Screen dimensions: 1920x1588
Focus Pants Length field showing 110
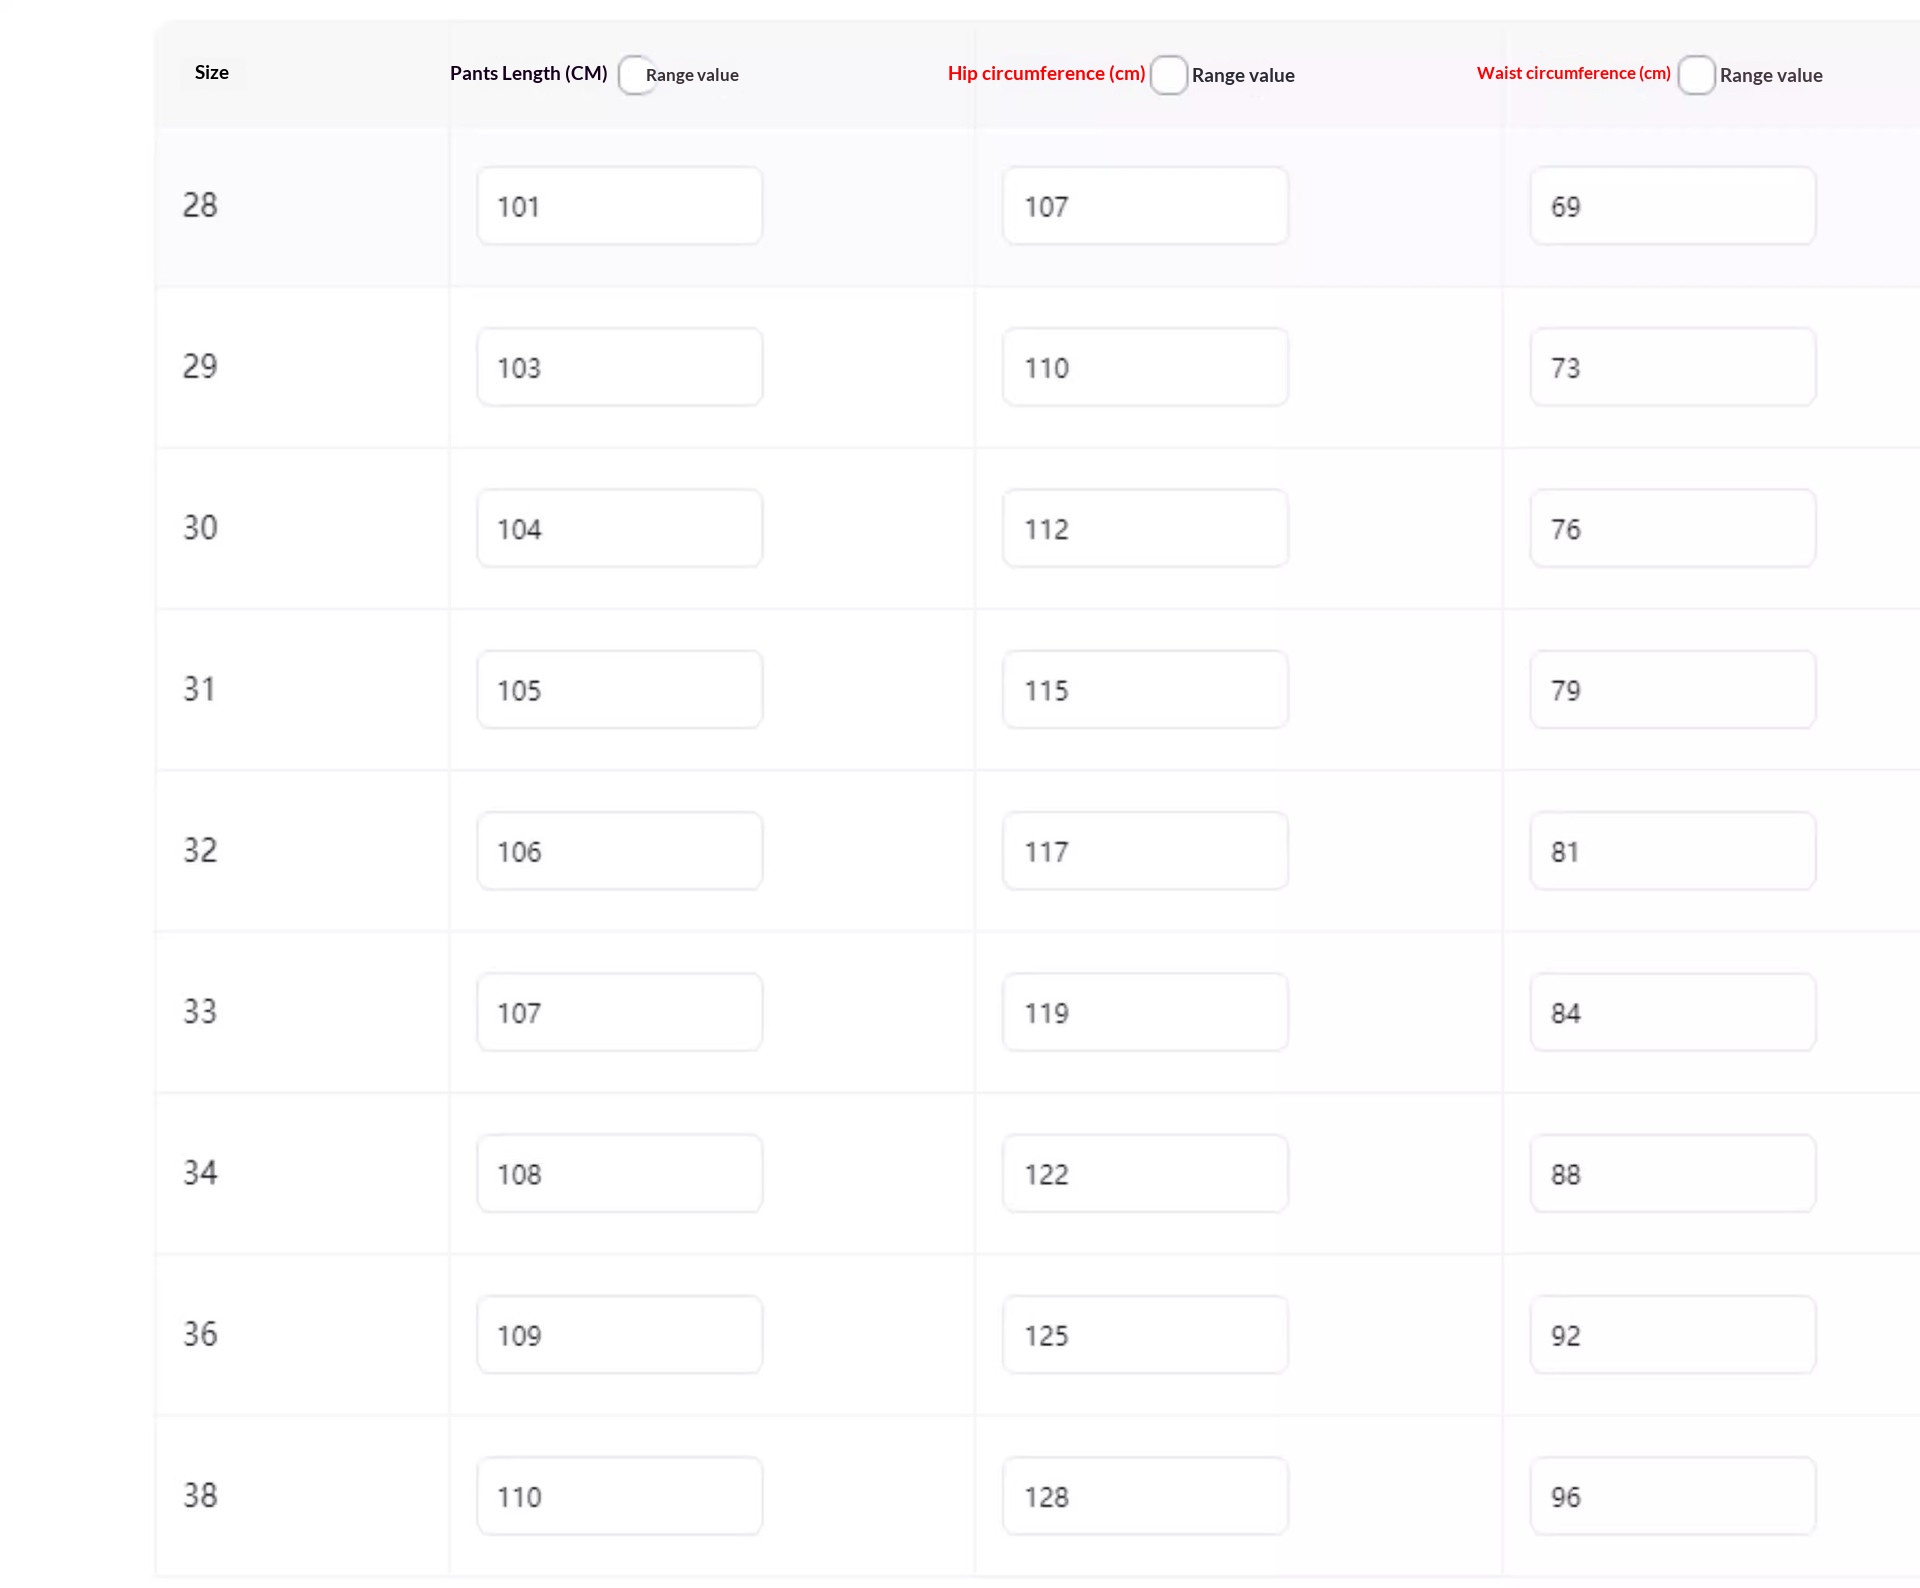(619, 1496)
